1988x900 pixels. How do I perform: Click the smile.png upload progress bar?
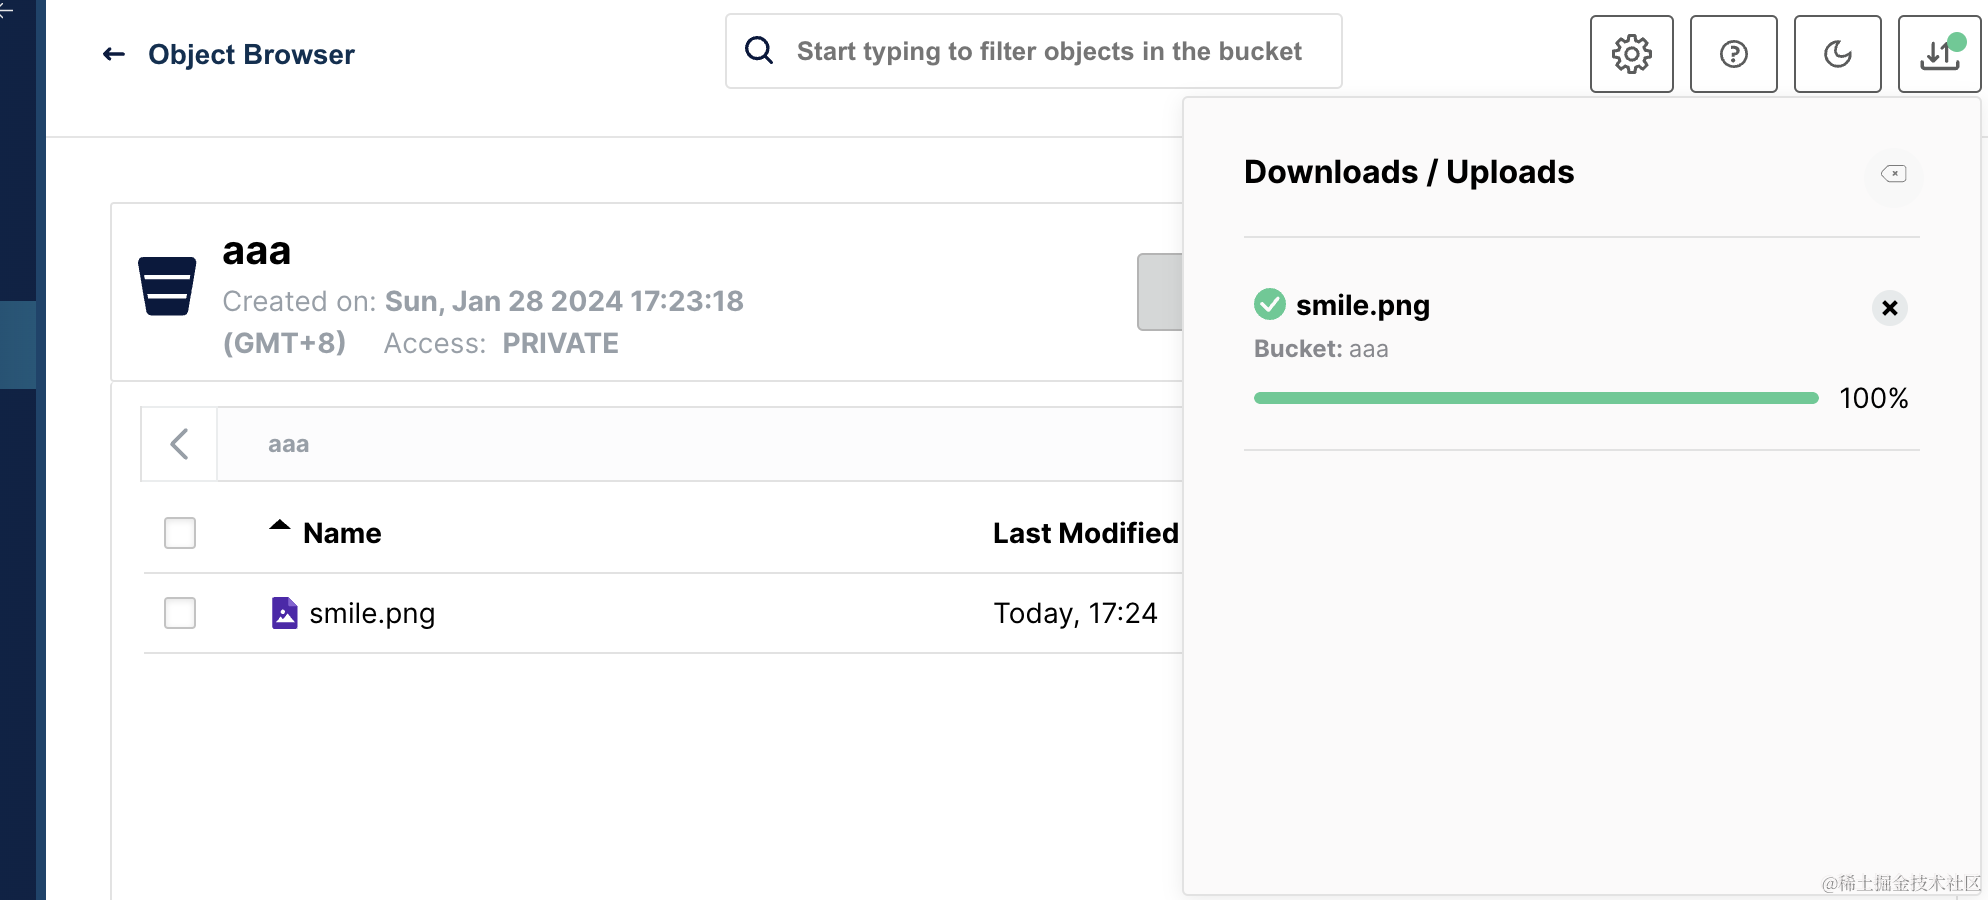click(x=1535, y=398)
